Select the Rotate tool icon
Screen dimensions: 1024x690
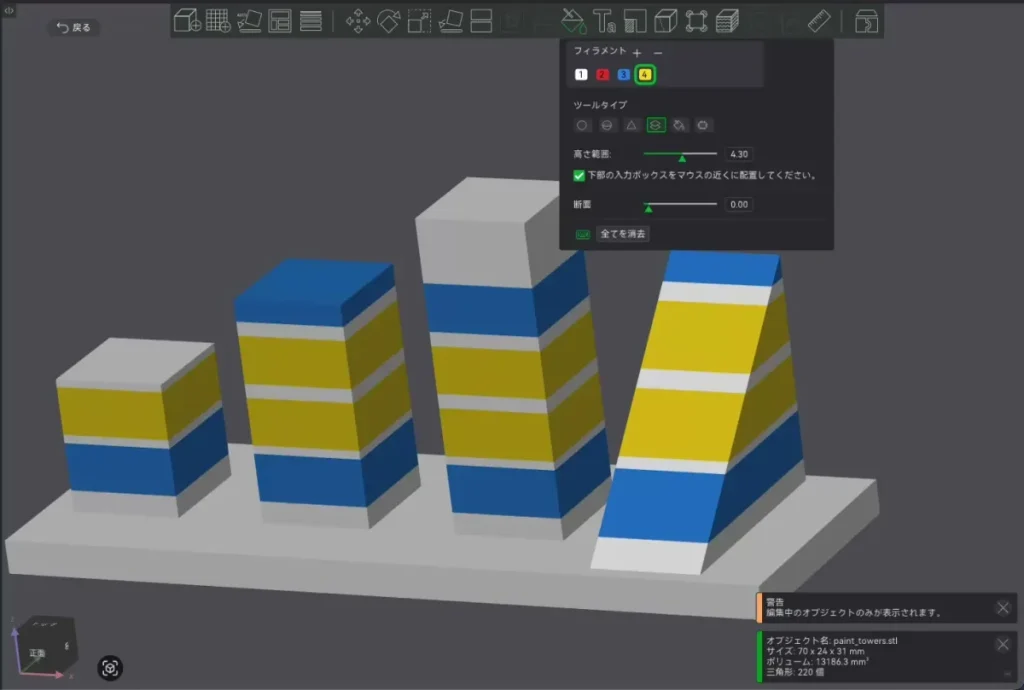coord(389,21)
